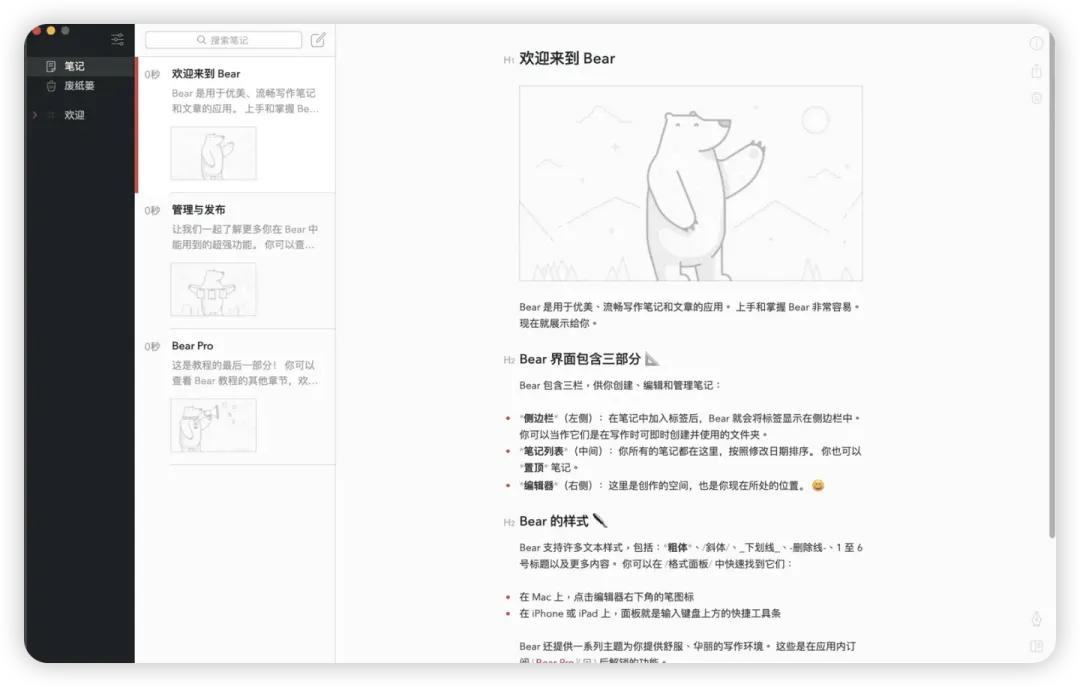Click the large bear illustration in the editor
Screen dimensions: 1080x687
691,183
